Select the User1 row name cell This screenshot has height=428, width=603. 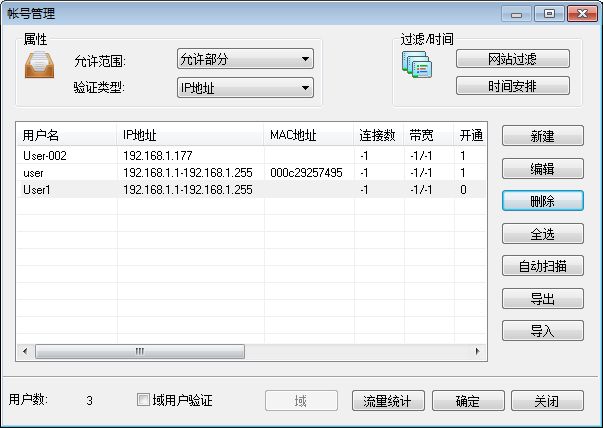(37, 190)
